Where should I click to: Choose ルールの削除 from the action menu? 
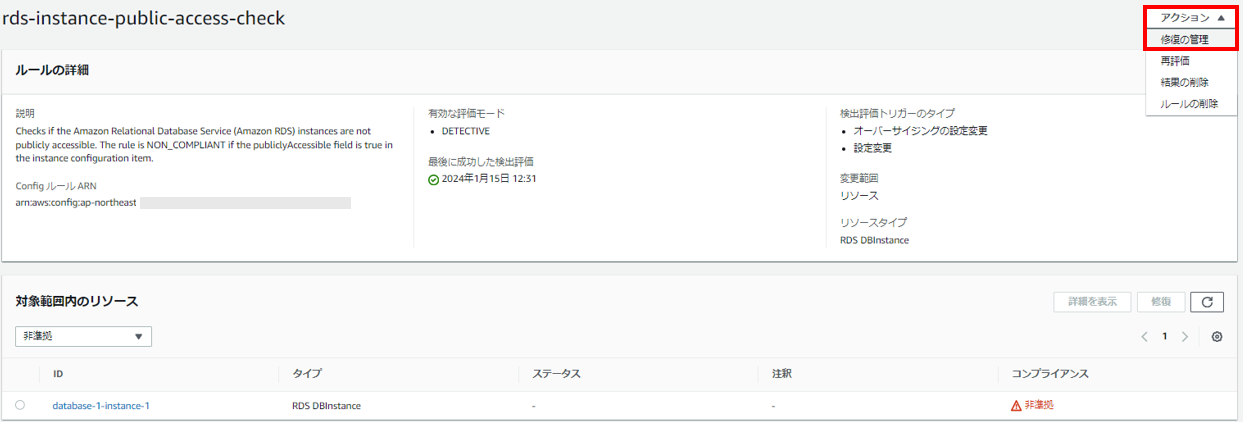point(1192,103)
